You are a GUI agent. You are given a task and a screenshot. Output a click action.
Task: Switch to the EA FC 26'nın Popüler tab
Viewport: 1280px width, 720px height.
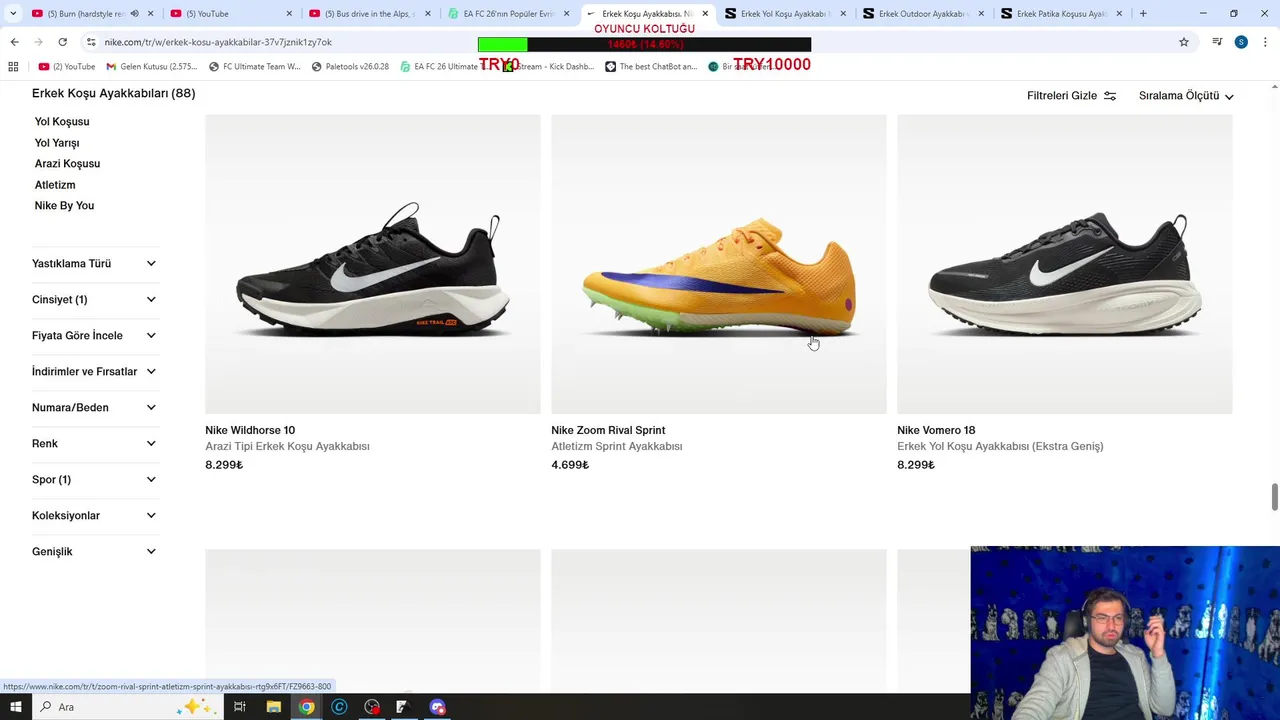pyautogui.click(x=508, y=14)
